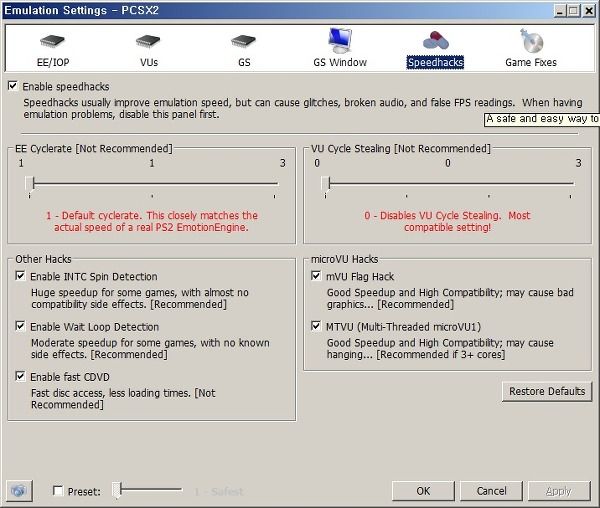Select the Speedhacks pills icon
Viewport: 600px width, 508px height.
tap(435, 41)
